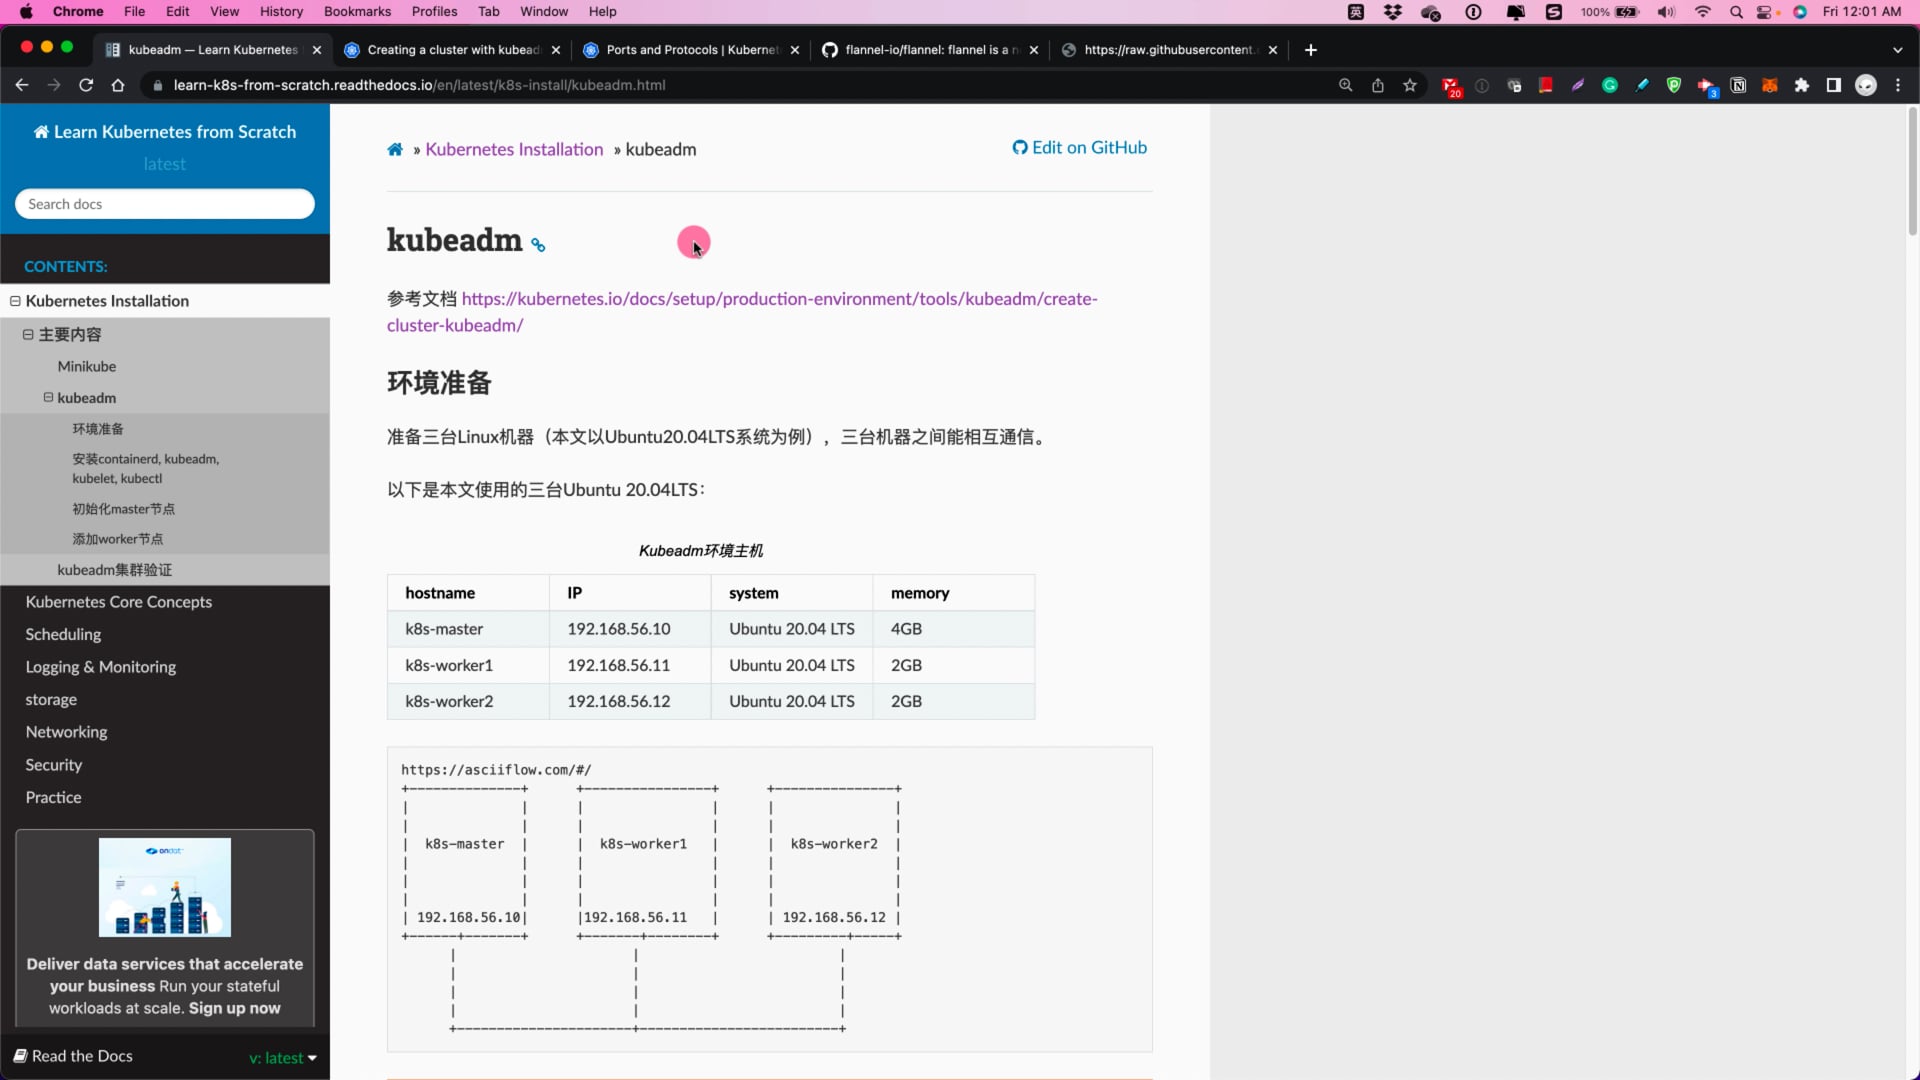This screenshot has height=1080, width=1920.
Task: Collapse the kubeadm sidebar node
Action: [x=48, y=398]
